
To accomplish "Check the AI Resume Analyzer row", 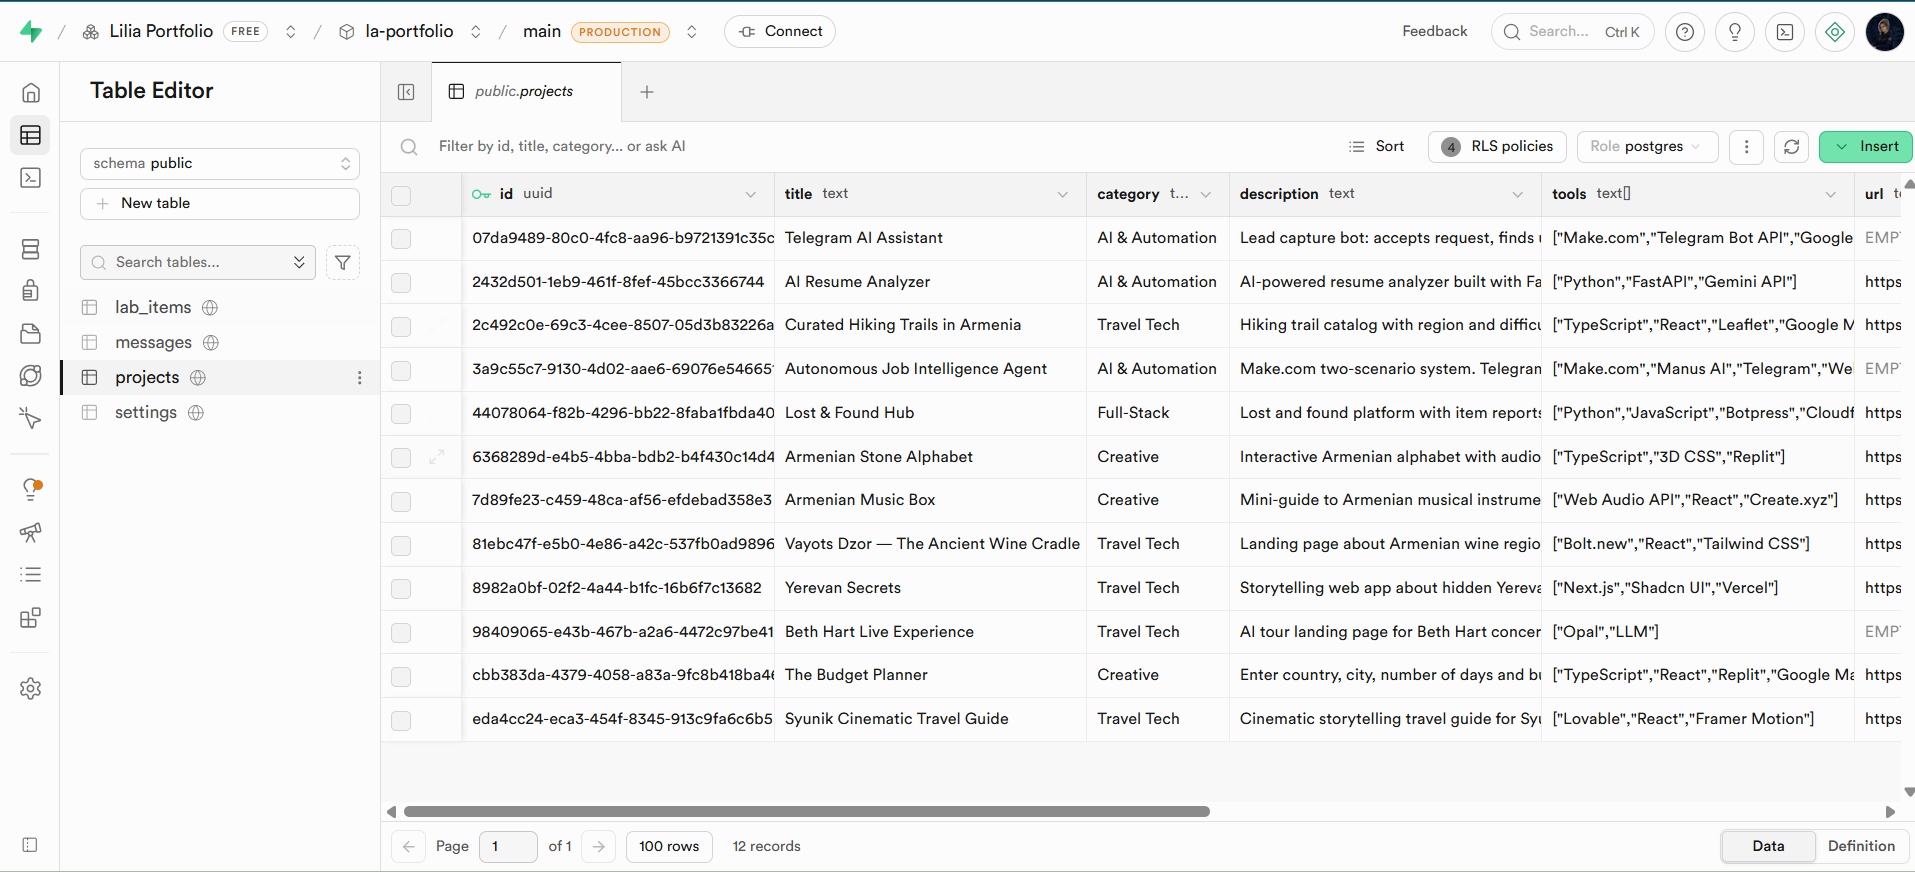I will 401,283.
